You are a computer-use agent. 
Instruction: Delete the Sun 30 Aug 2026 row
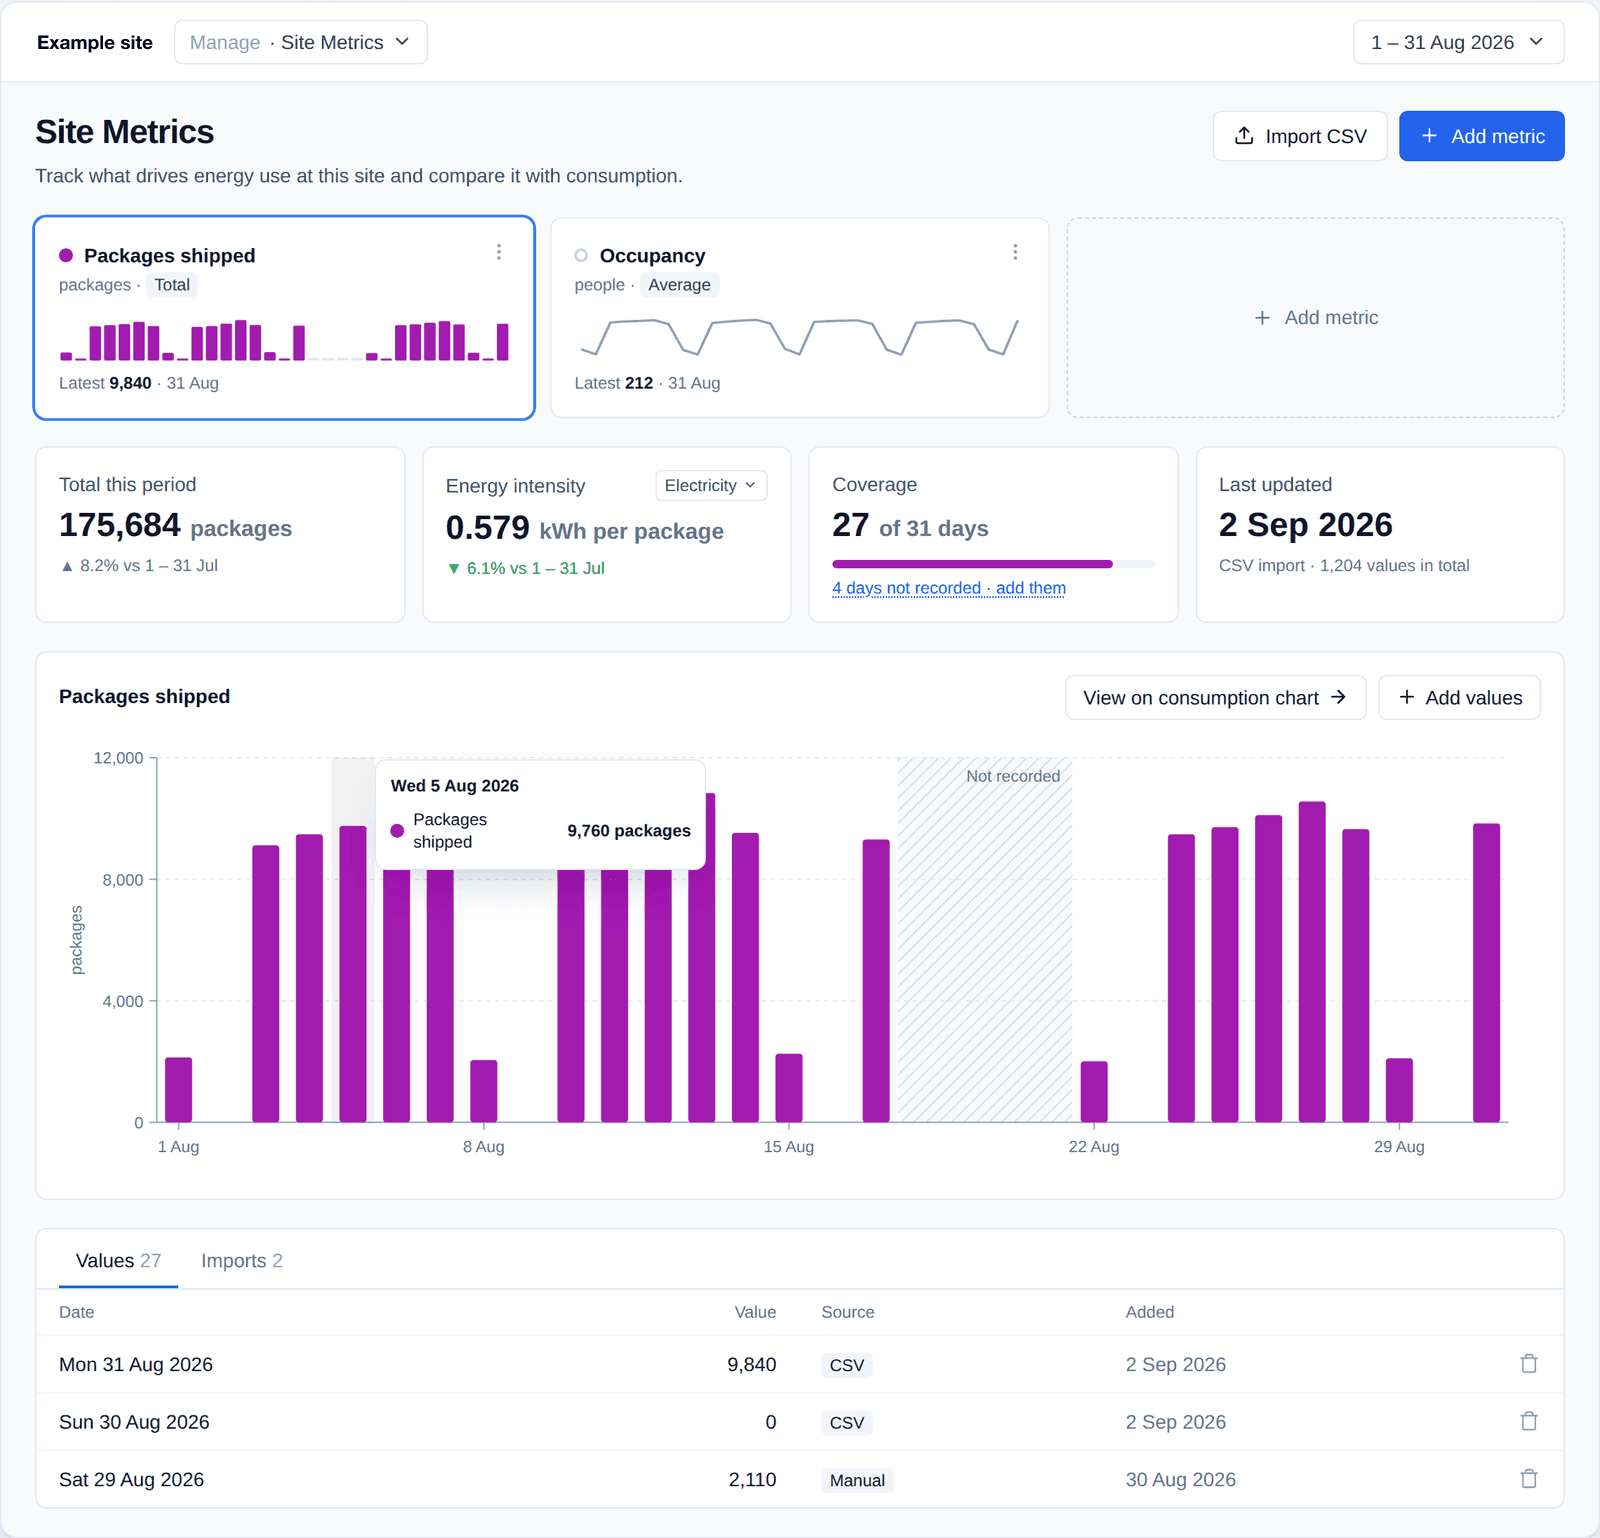coord(1529,1421)
